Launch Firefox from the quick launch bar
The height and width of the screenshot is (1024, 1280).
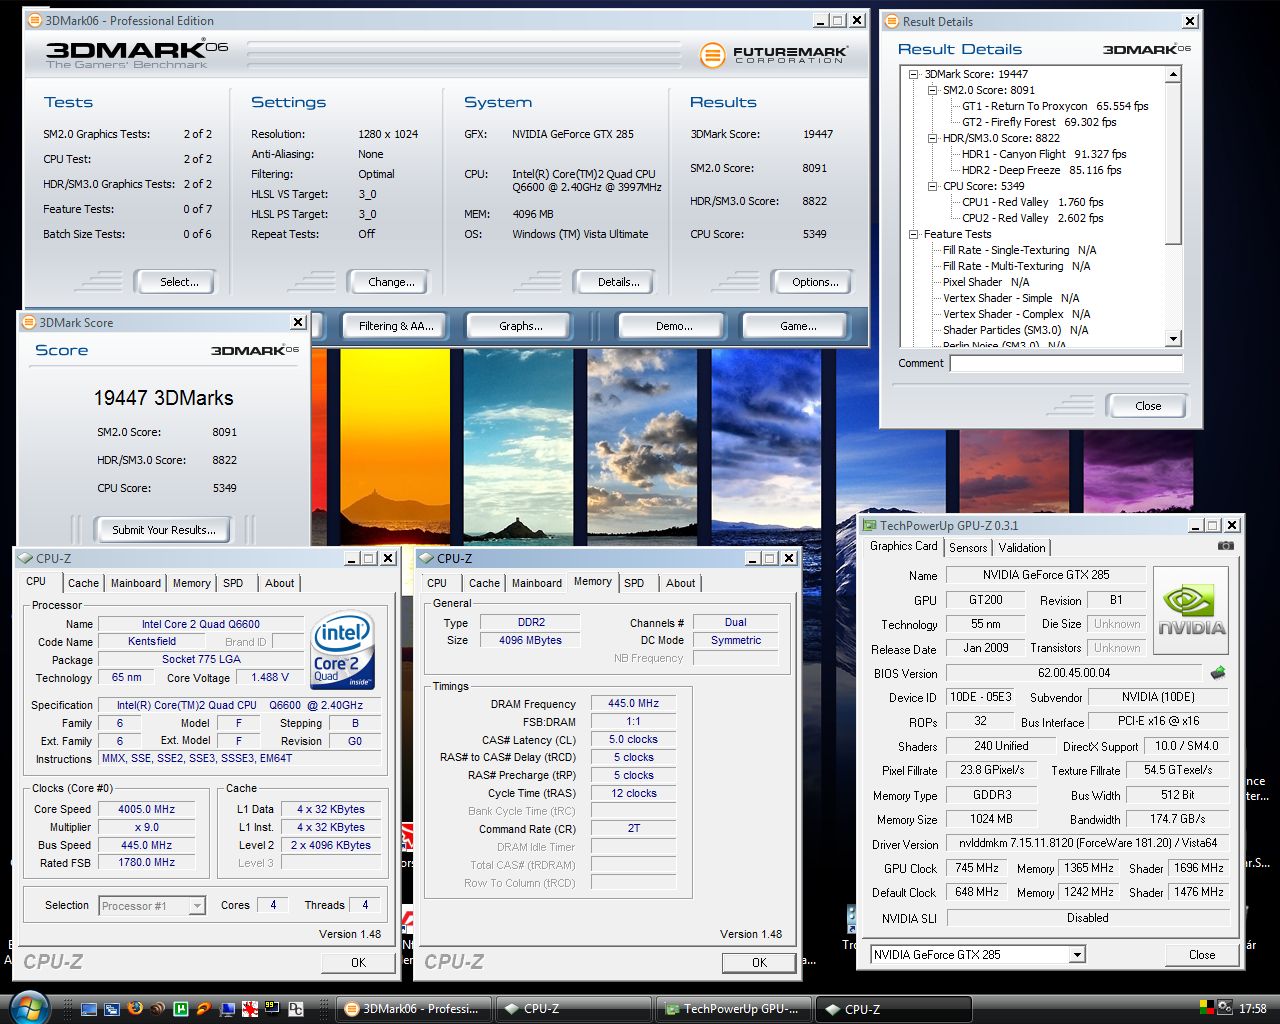click(135, 1009)
